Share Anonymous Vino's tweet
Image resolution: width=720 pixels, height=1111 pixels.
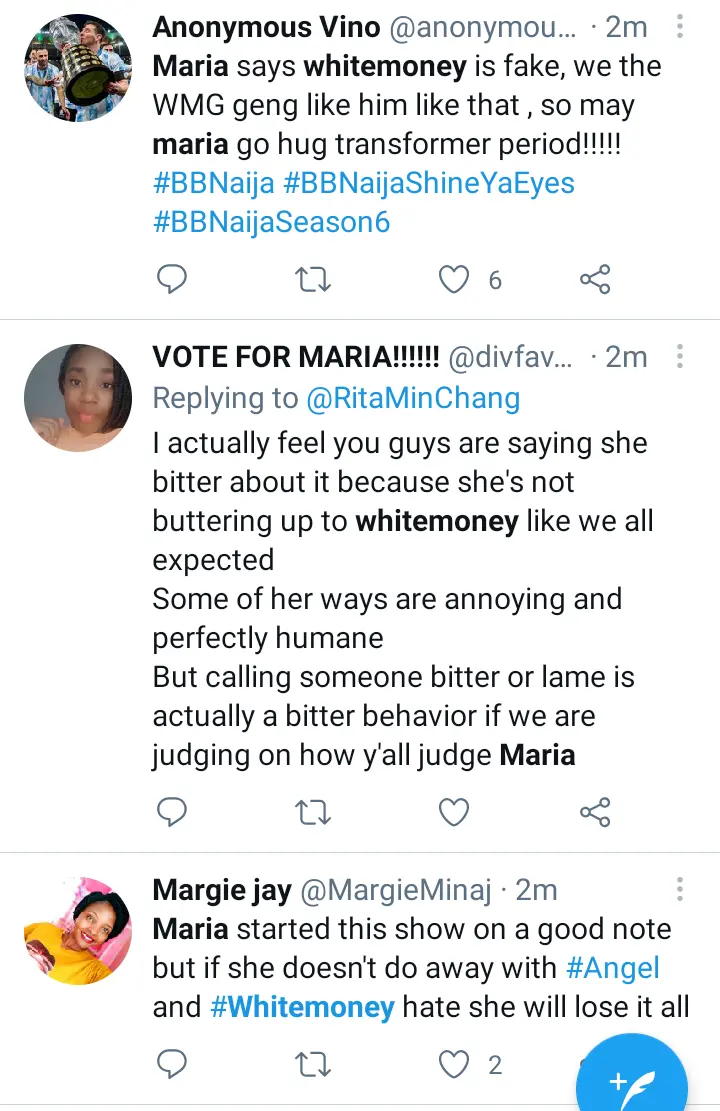click(595, 280)
